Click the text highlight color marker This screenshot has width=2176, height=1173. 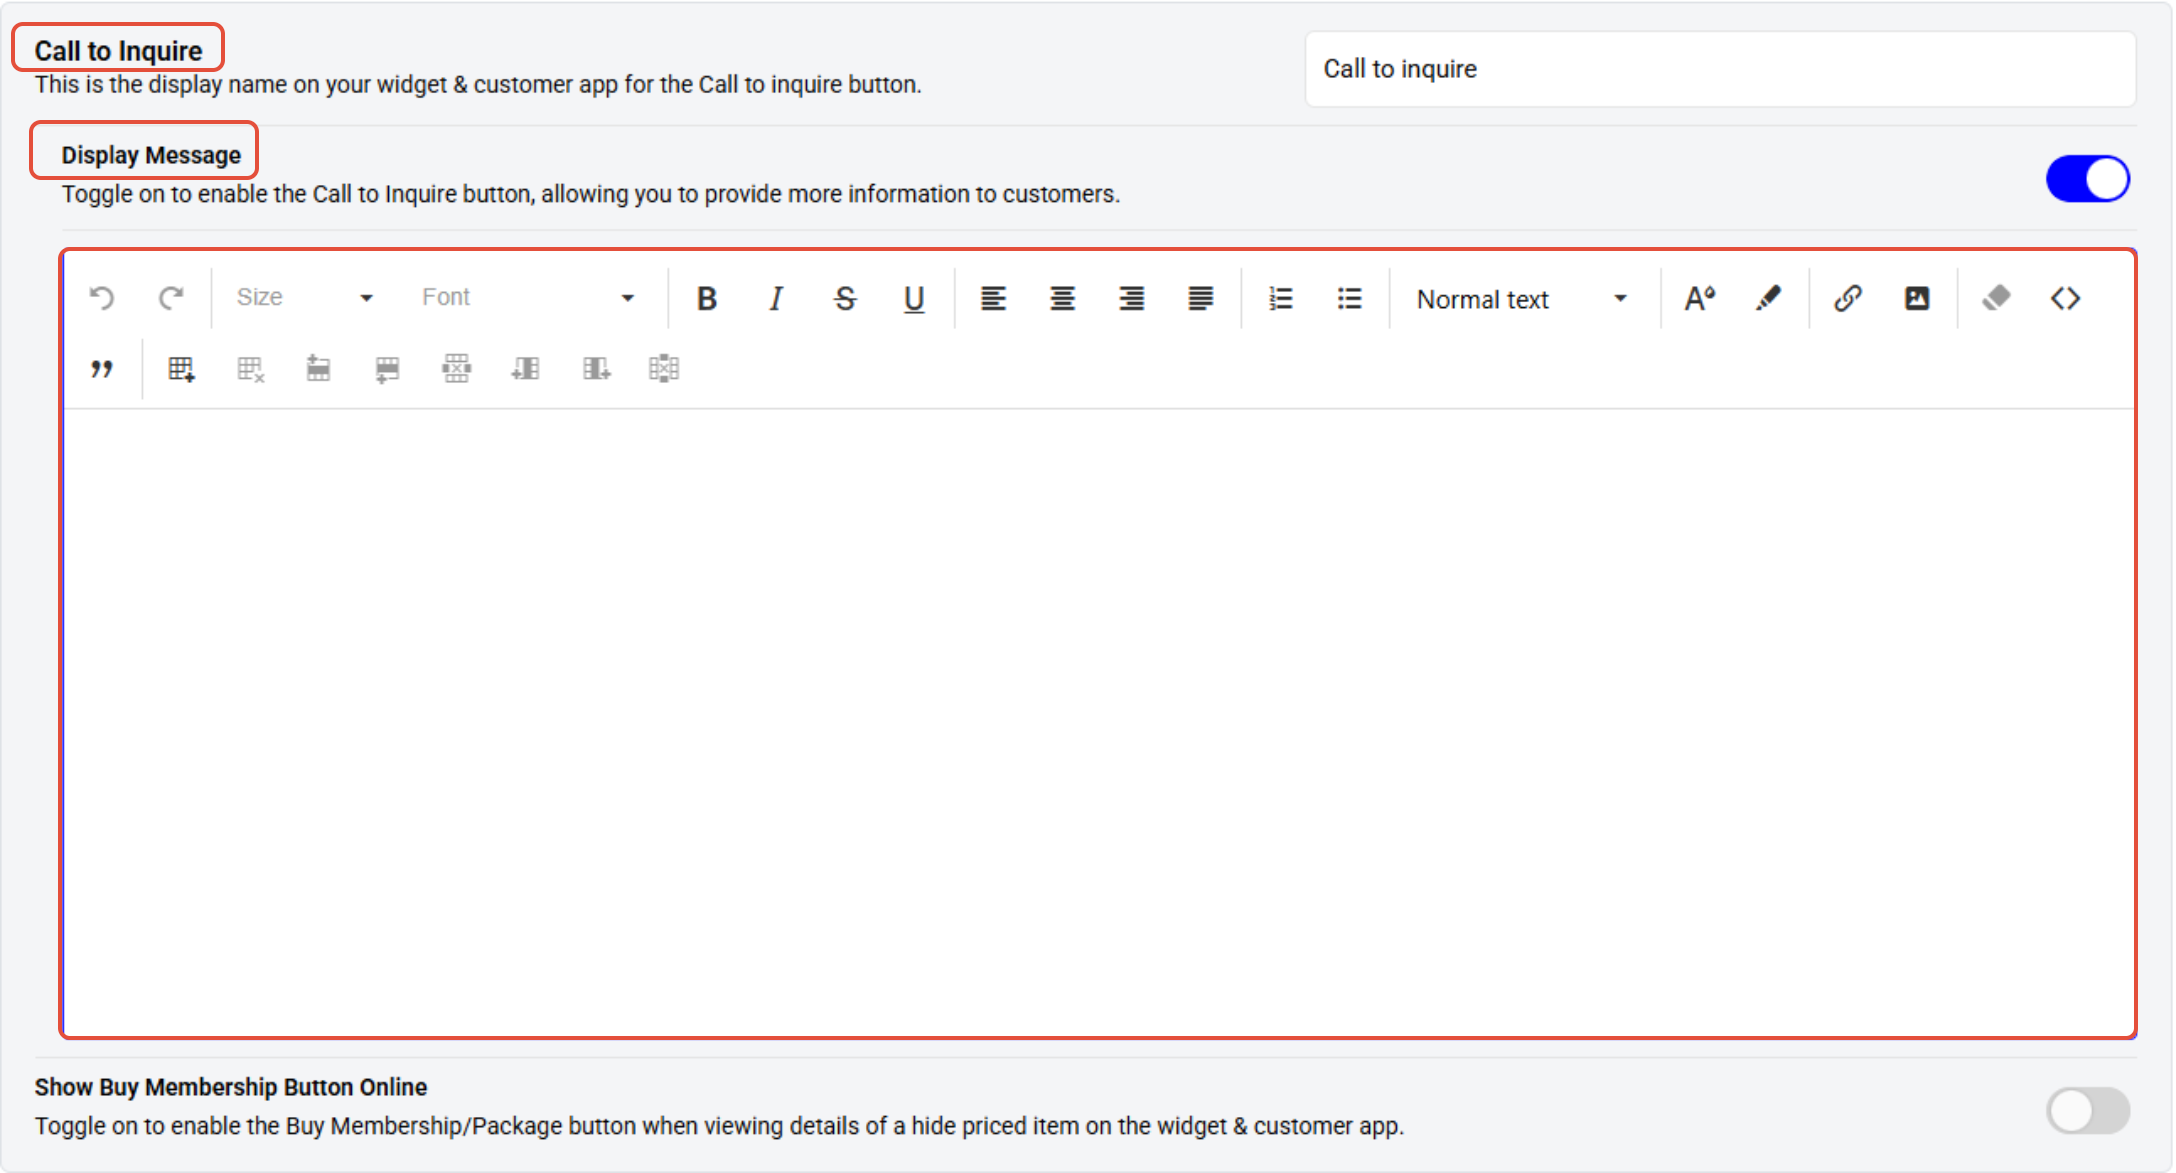(x=1768, y=298)
